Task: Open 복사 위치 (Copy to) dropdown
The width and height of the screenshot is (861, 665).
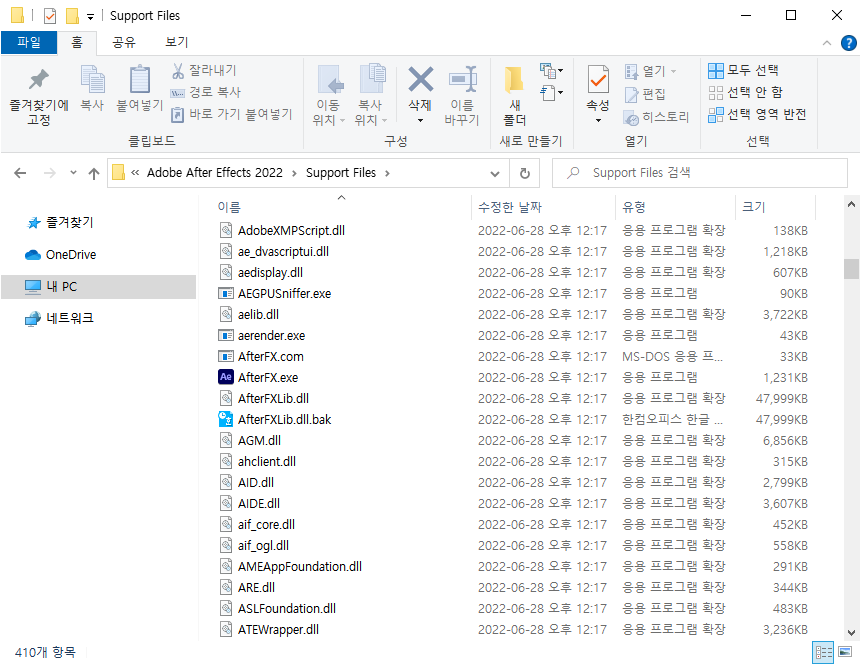Action: coord(371,96)
